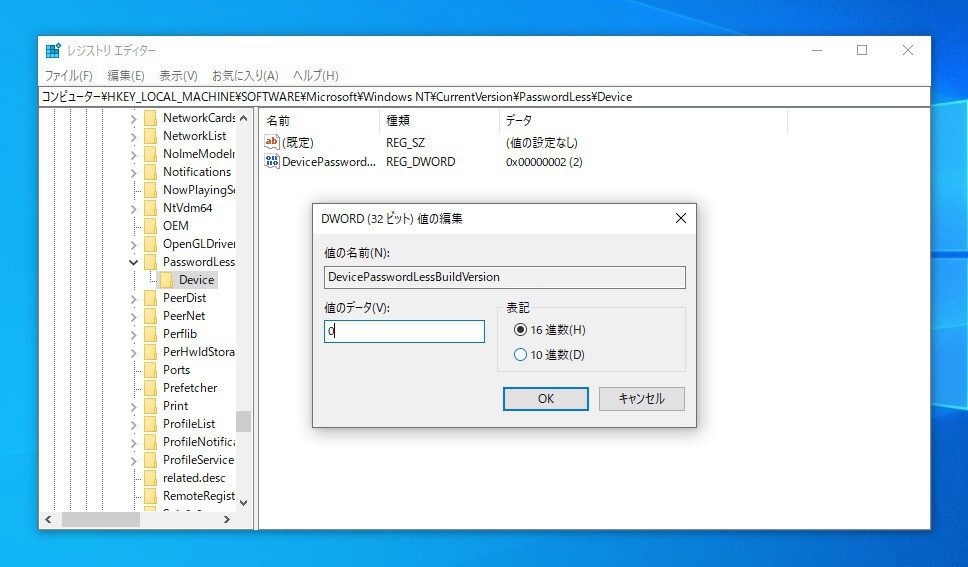Click the REG_SZ type cell
Viewport: 968px width, 567px height.
406,143
